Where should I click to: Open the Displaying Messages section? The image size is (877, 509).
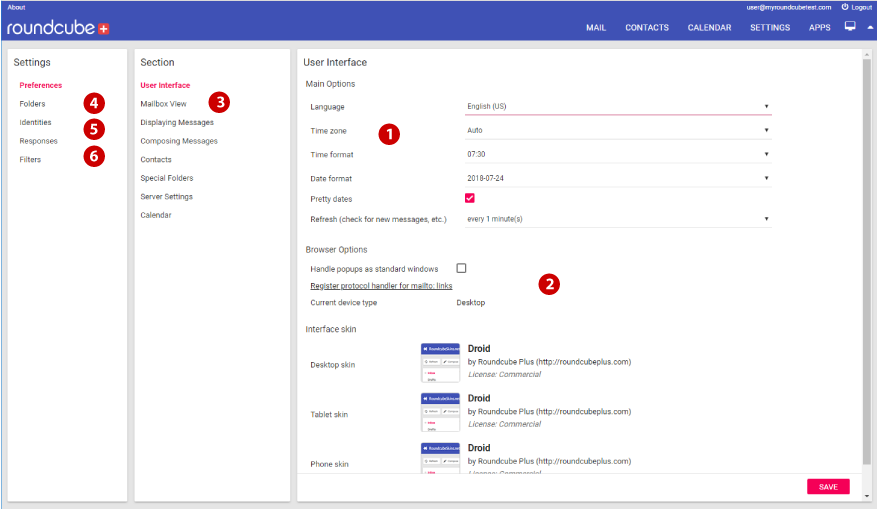click(177, 122)
